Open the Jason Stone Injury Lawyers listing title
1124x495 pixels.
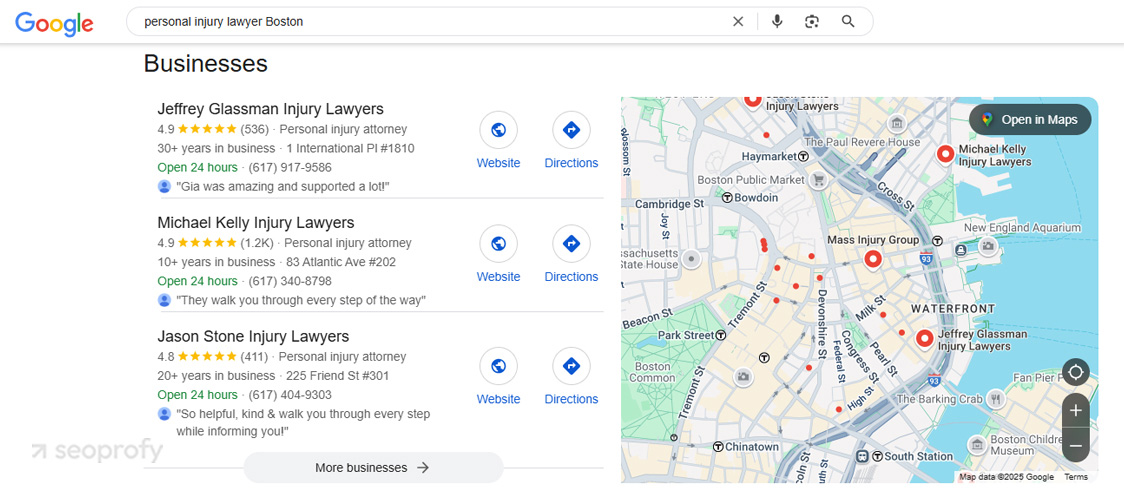click(253, 337)
